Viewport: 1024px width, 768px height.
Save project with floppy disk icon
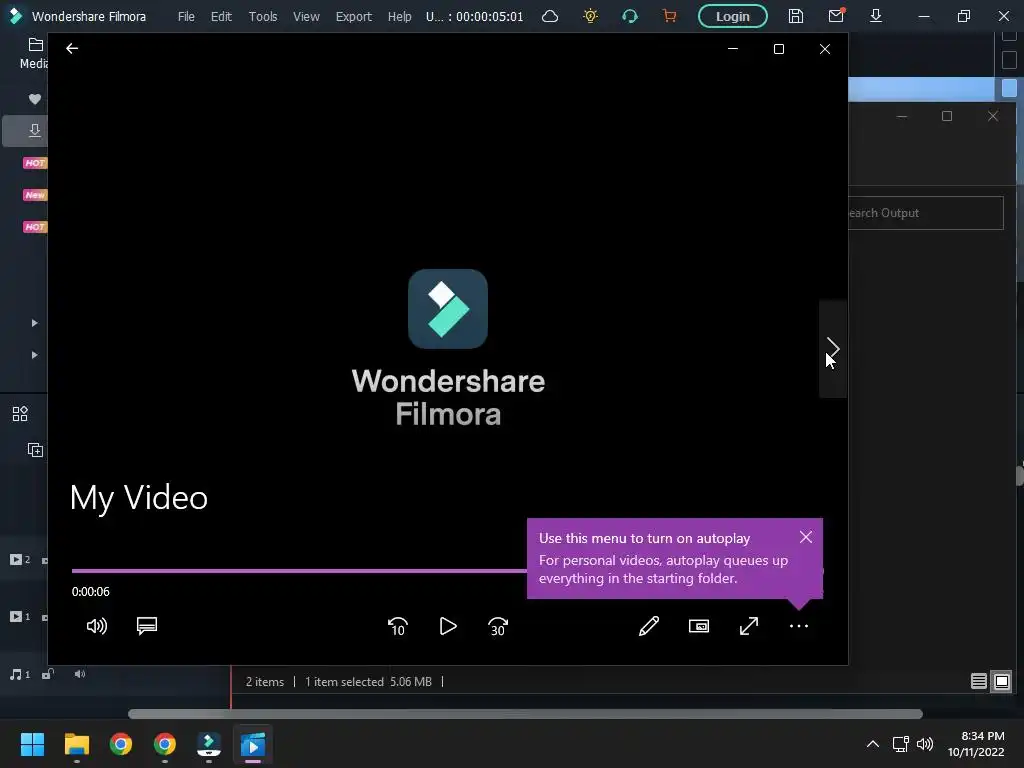click(x=795, y=16)
